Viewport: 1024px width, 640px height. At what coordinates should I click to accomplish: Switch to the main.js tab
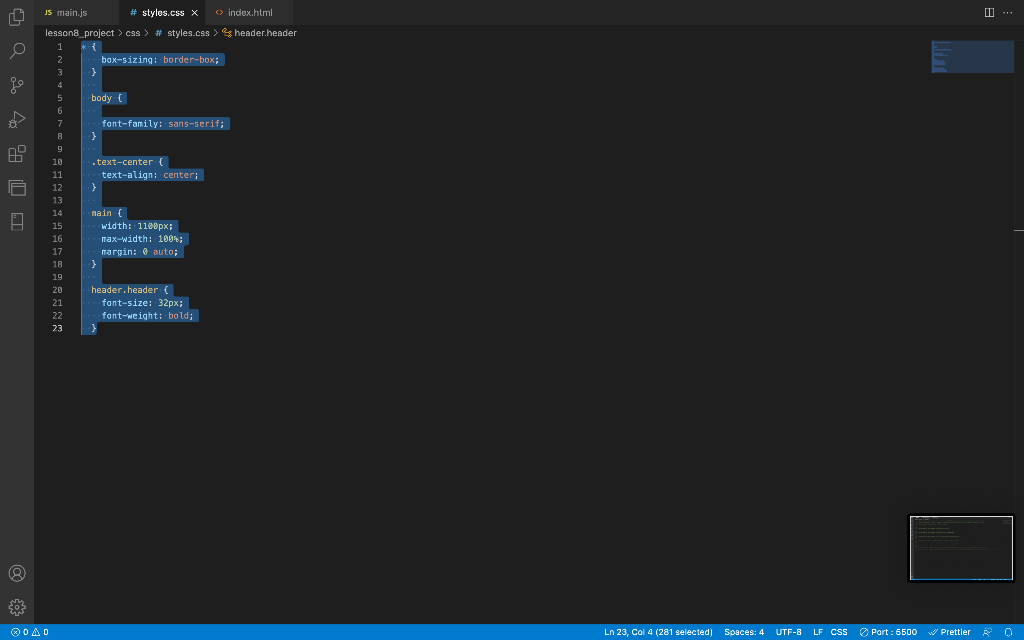[x=70, y=13]
